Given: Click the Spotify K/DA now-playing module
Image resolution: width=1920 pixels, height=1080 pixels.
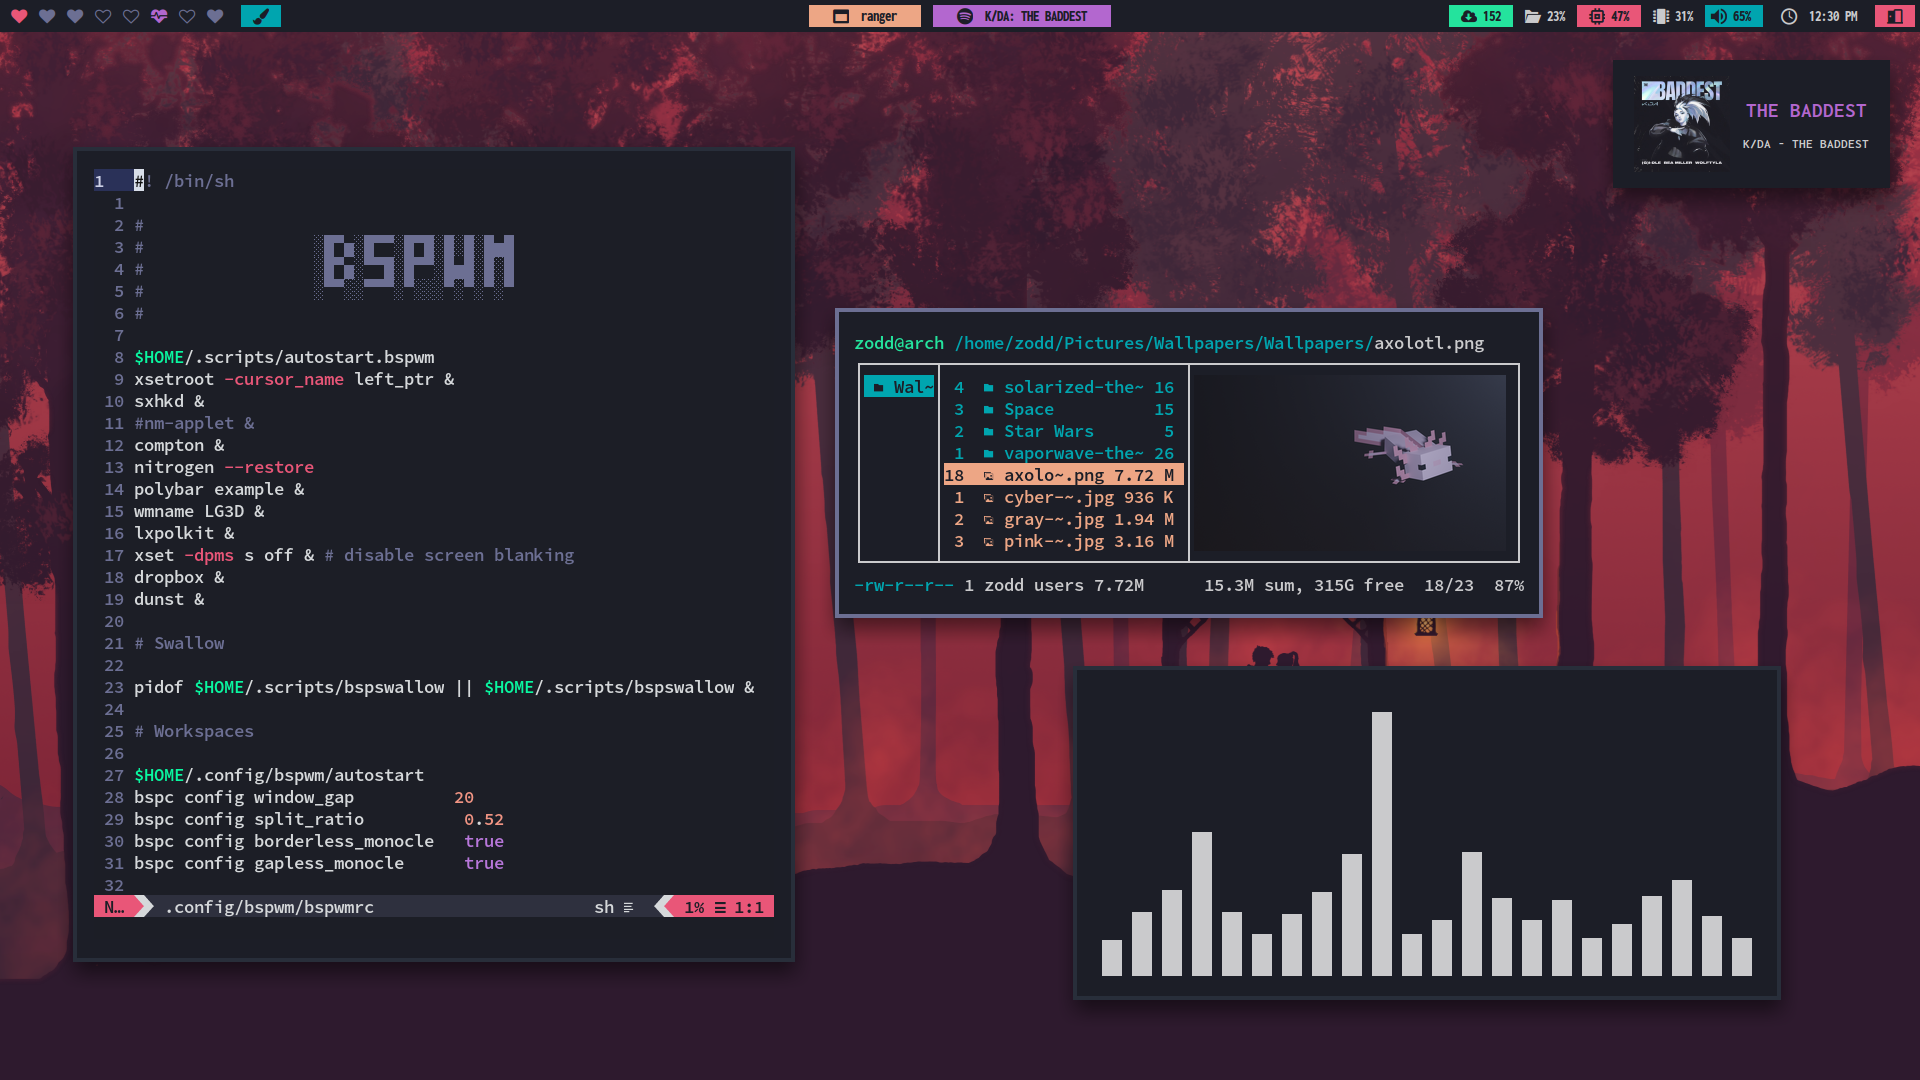Looking at the screenshot, I should tap(1021, 16).
